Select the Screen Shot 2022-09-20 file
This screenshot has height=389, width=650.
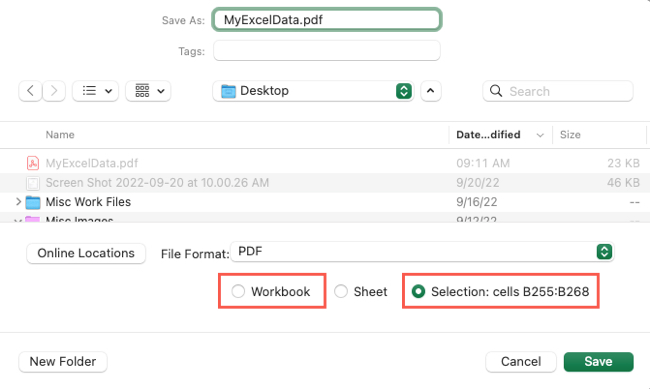point(325,182)
